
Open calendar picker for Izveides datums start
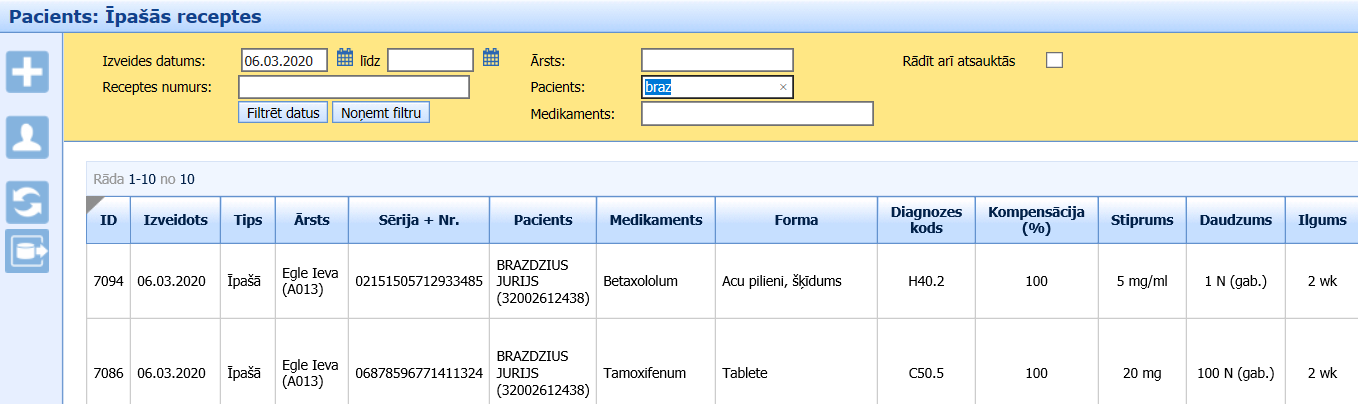coord(345,58)
